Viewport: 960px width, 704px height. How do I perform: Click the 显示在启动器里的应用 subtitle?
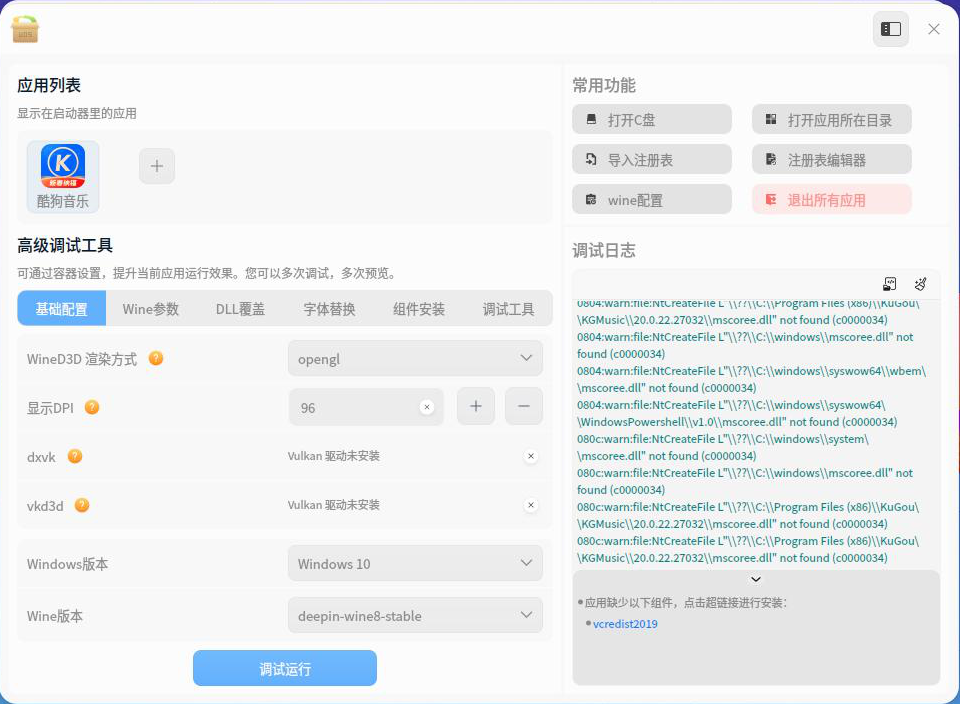(x=77, y=113)
